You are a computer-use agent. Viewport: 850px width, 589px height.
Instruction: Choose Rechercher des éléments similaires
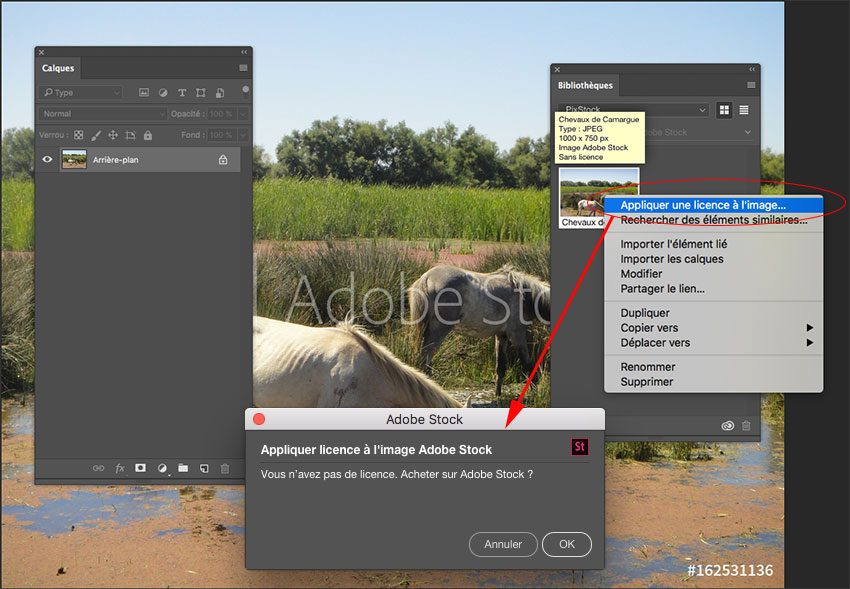pyautogui.click(x=713, y=220)
